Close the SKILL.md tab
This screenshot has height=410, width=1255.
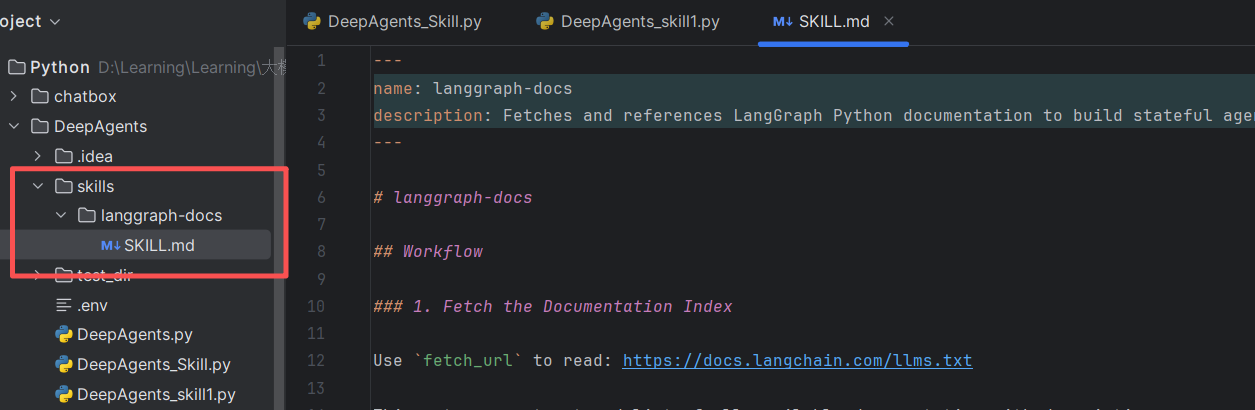889,21
